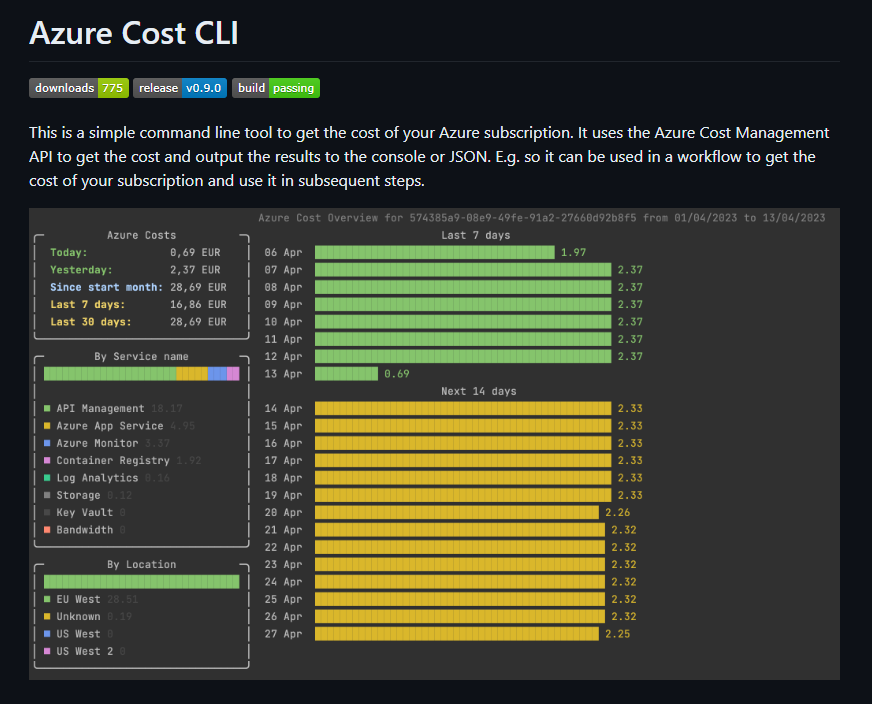Image resolution: width=872 pixels, height=704 pixels.
Task: Click the 'Last 7 days:' cost label
Action: tap(88, 304)
